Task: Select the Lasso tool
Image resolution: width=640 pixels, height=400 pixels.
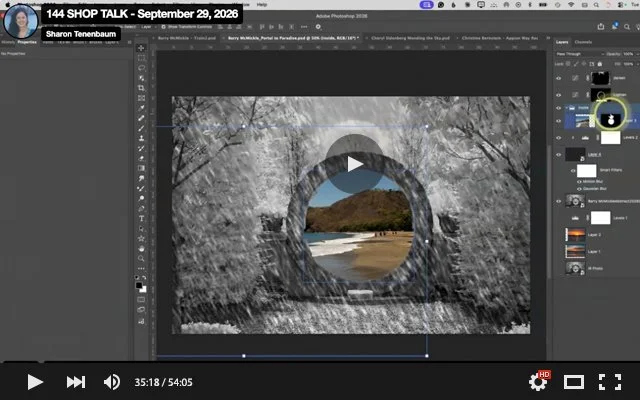Action: click(x=141, y=68)
